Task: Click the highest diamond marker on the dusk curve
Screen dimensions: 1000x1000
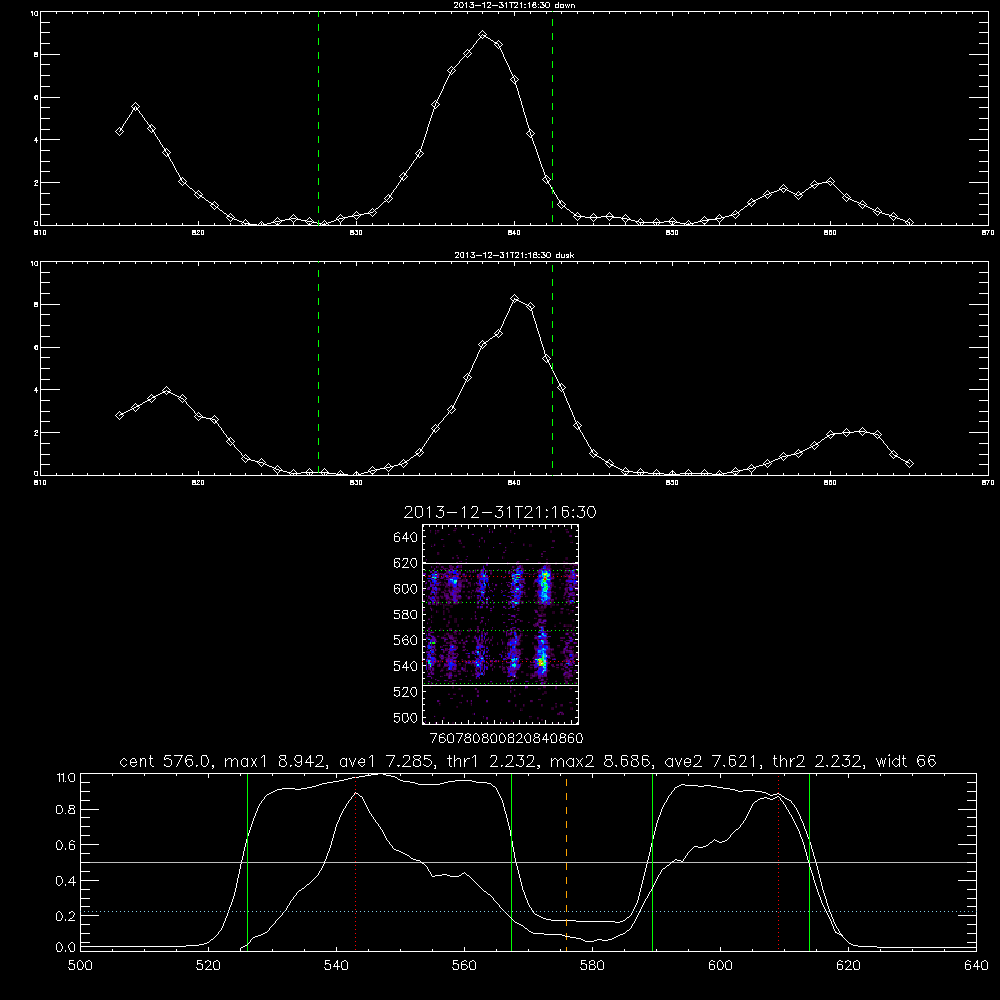Action: (x=515, y=298)
